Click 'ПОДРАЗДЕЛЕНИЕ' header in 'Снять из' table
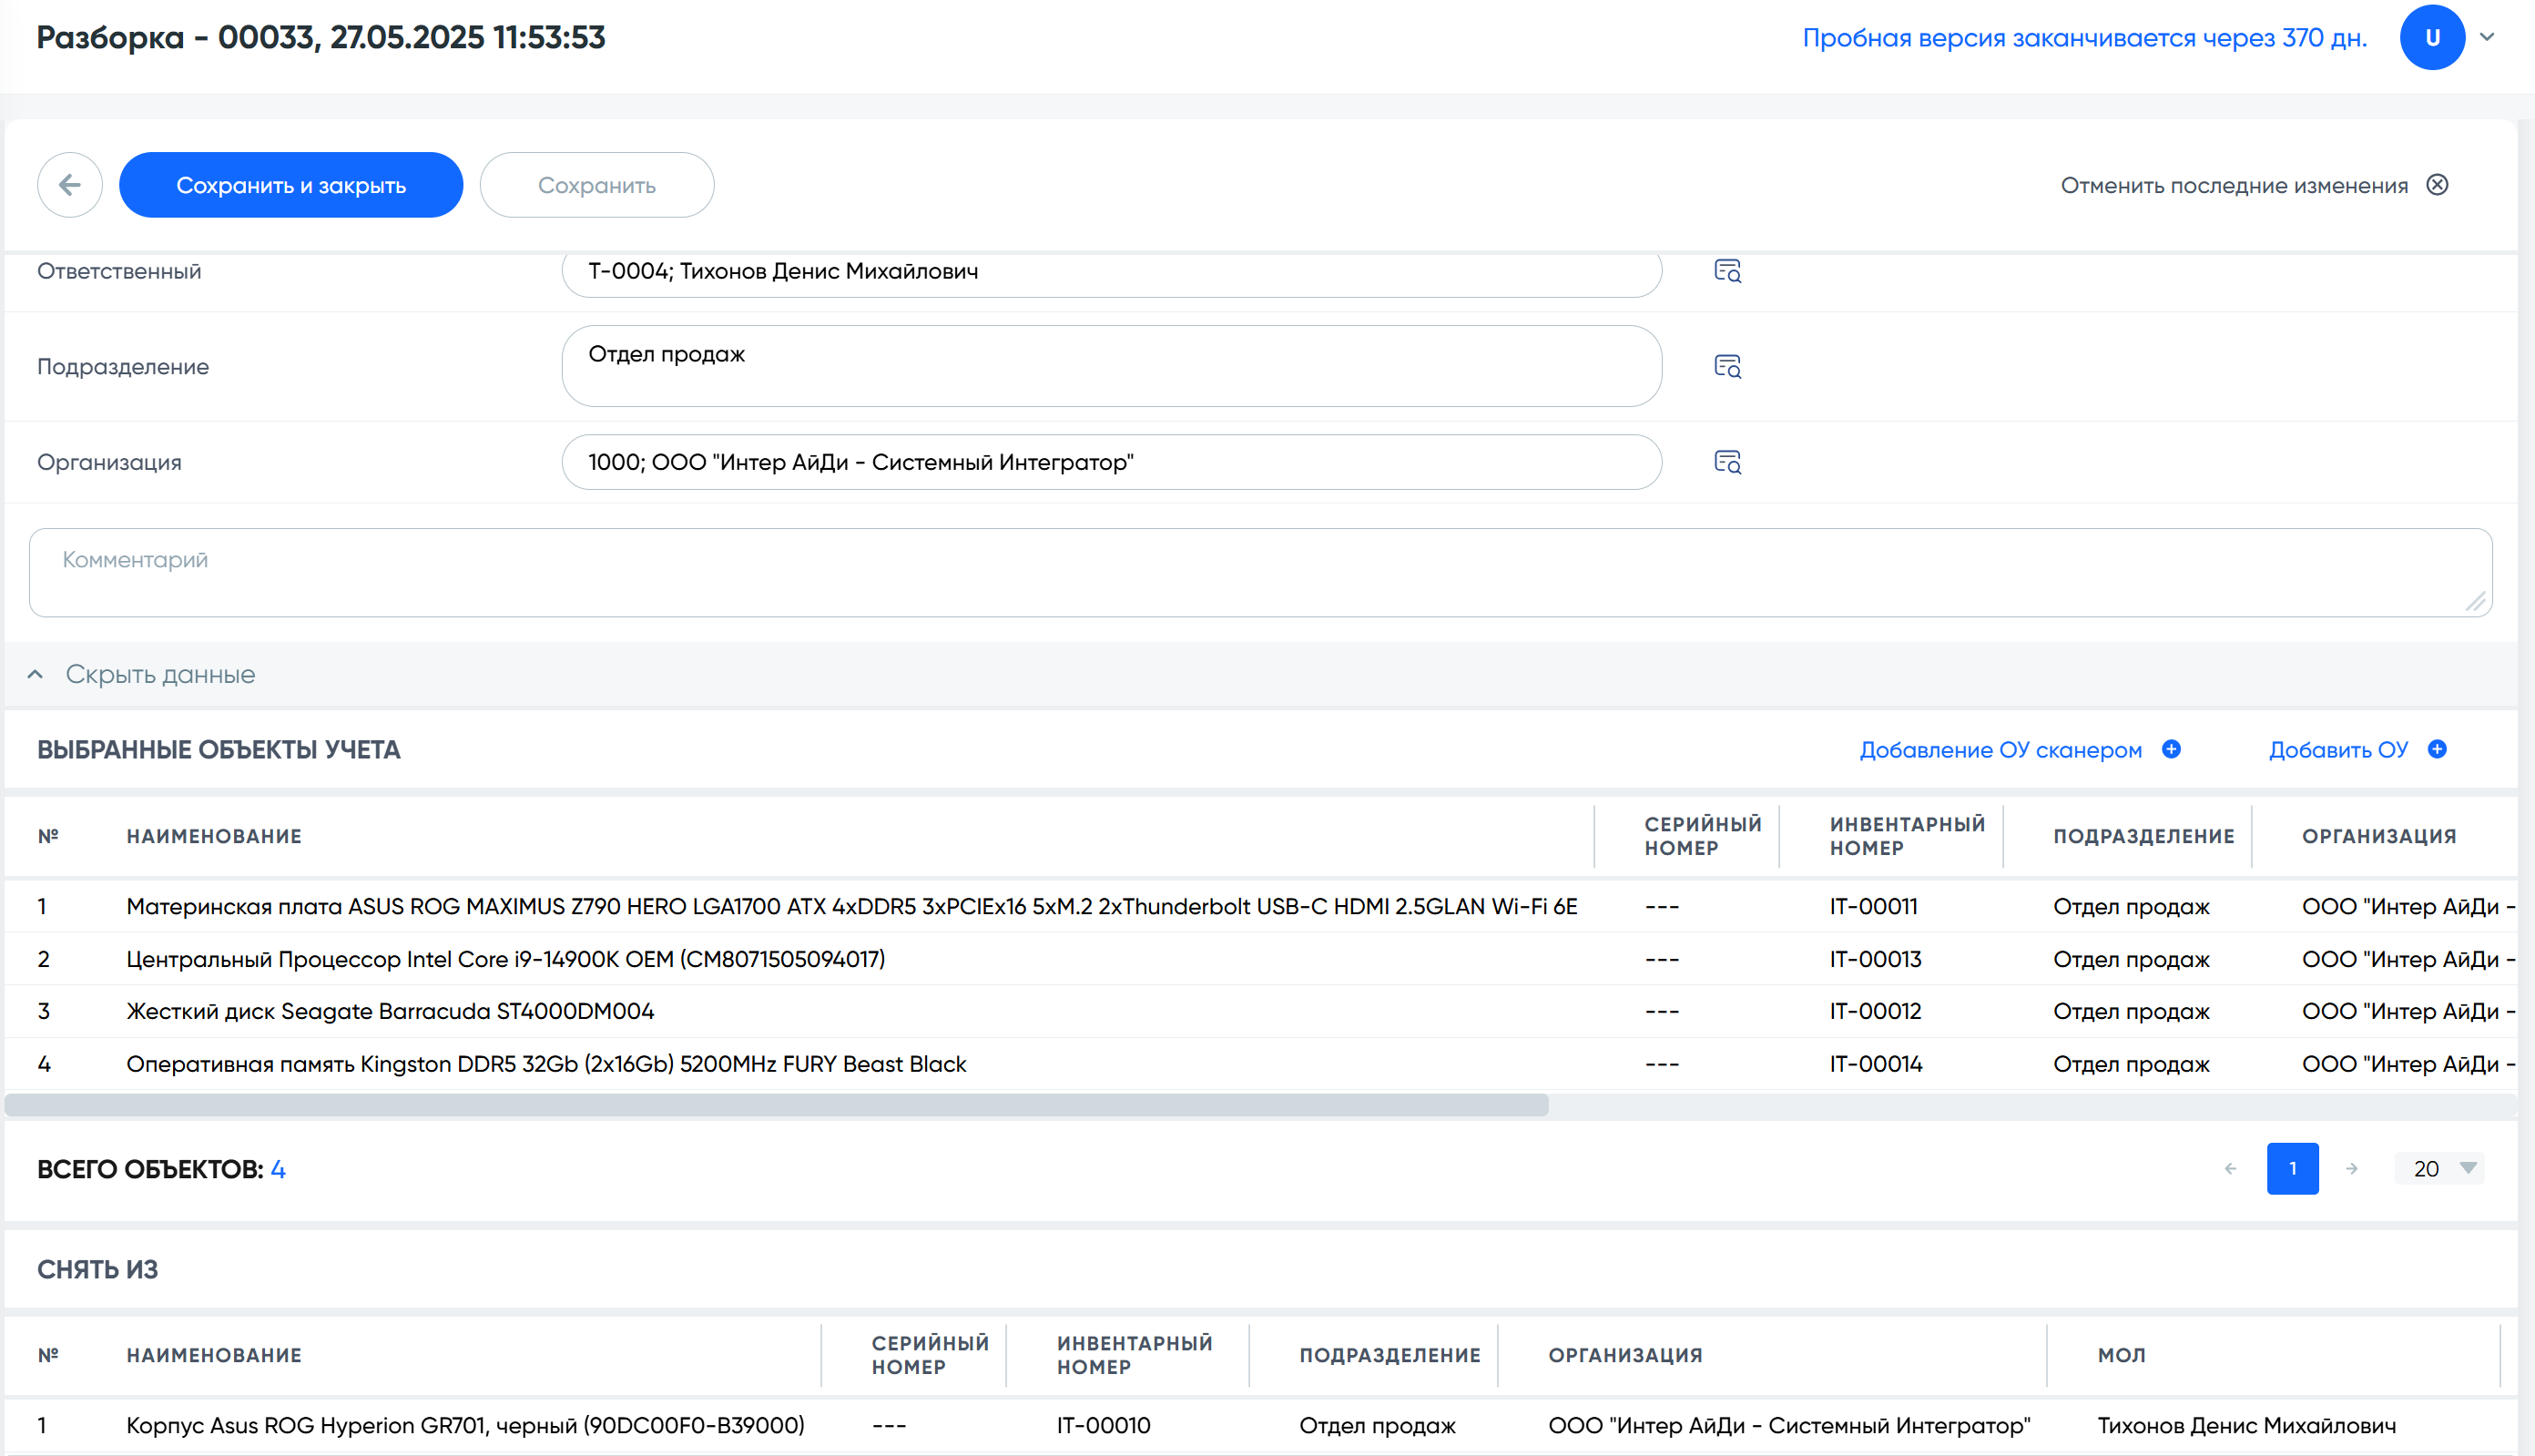The width and height of the screenshot is (2535, 1456). (x=1390, y=1355)
